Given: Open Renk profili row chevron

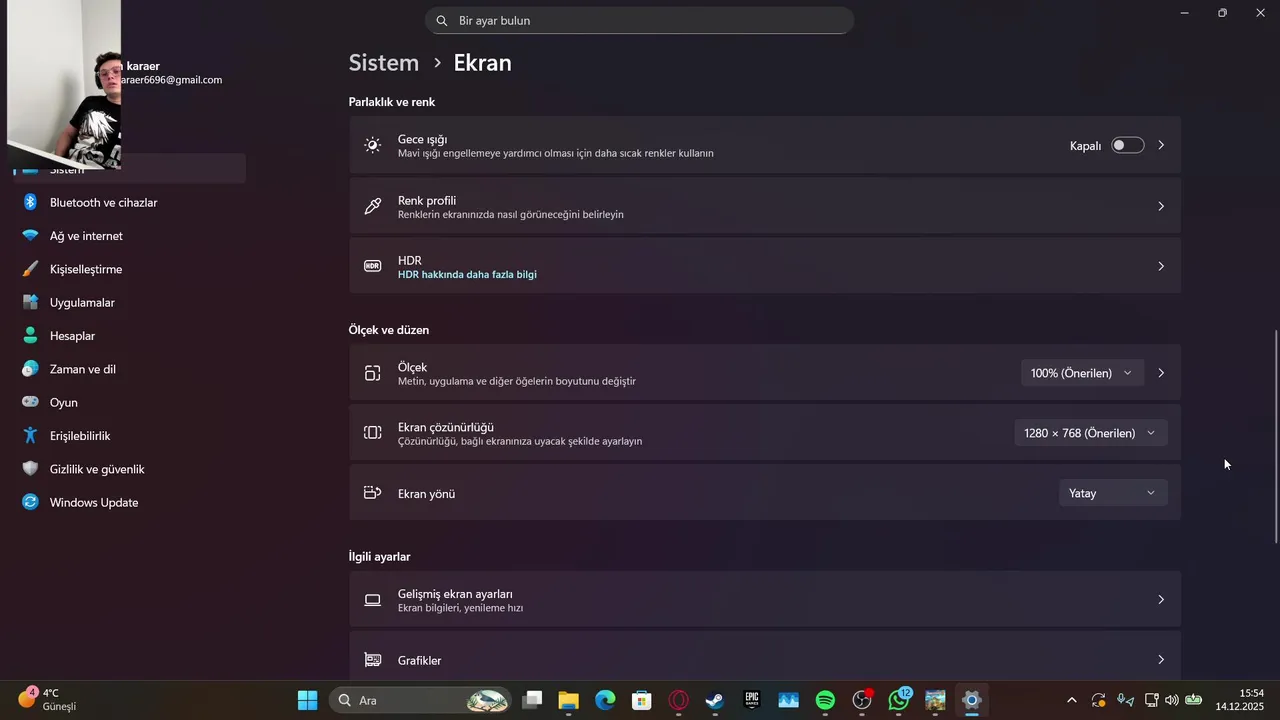Looking at the screenshot, I should coord(1161,206).
